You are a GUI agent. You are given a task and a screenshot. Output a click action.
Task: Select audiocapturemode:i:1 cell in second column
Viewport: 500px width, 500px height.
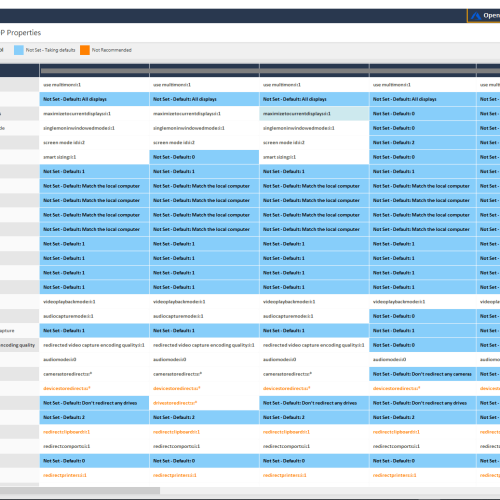point(204,316)
